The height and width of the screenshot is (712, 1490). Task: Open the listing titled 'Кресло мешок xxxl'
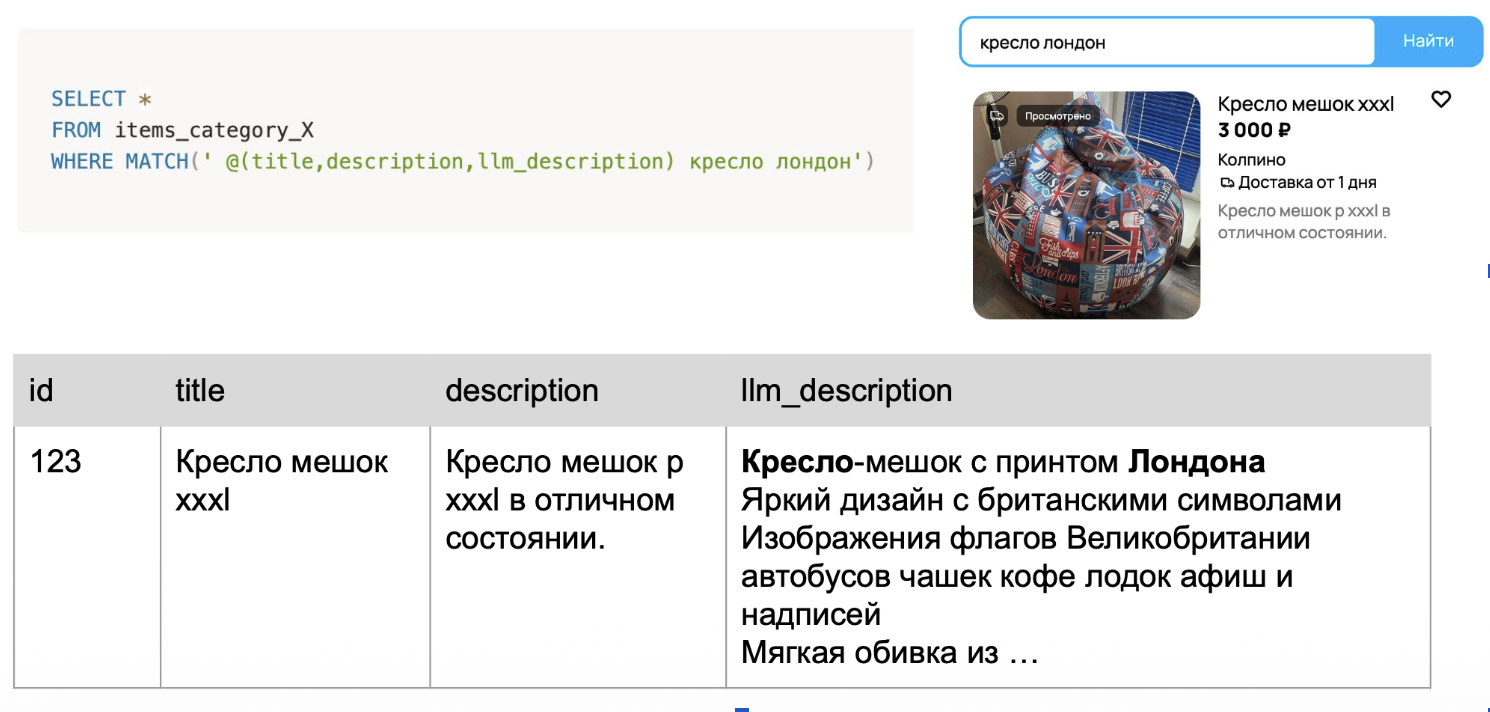[x=1305, y=104]
